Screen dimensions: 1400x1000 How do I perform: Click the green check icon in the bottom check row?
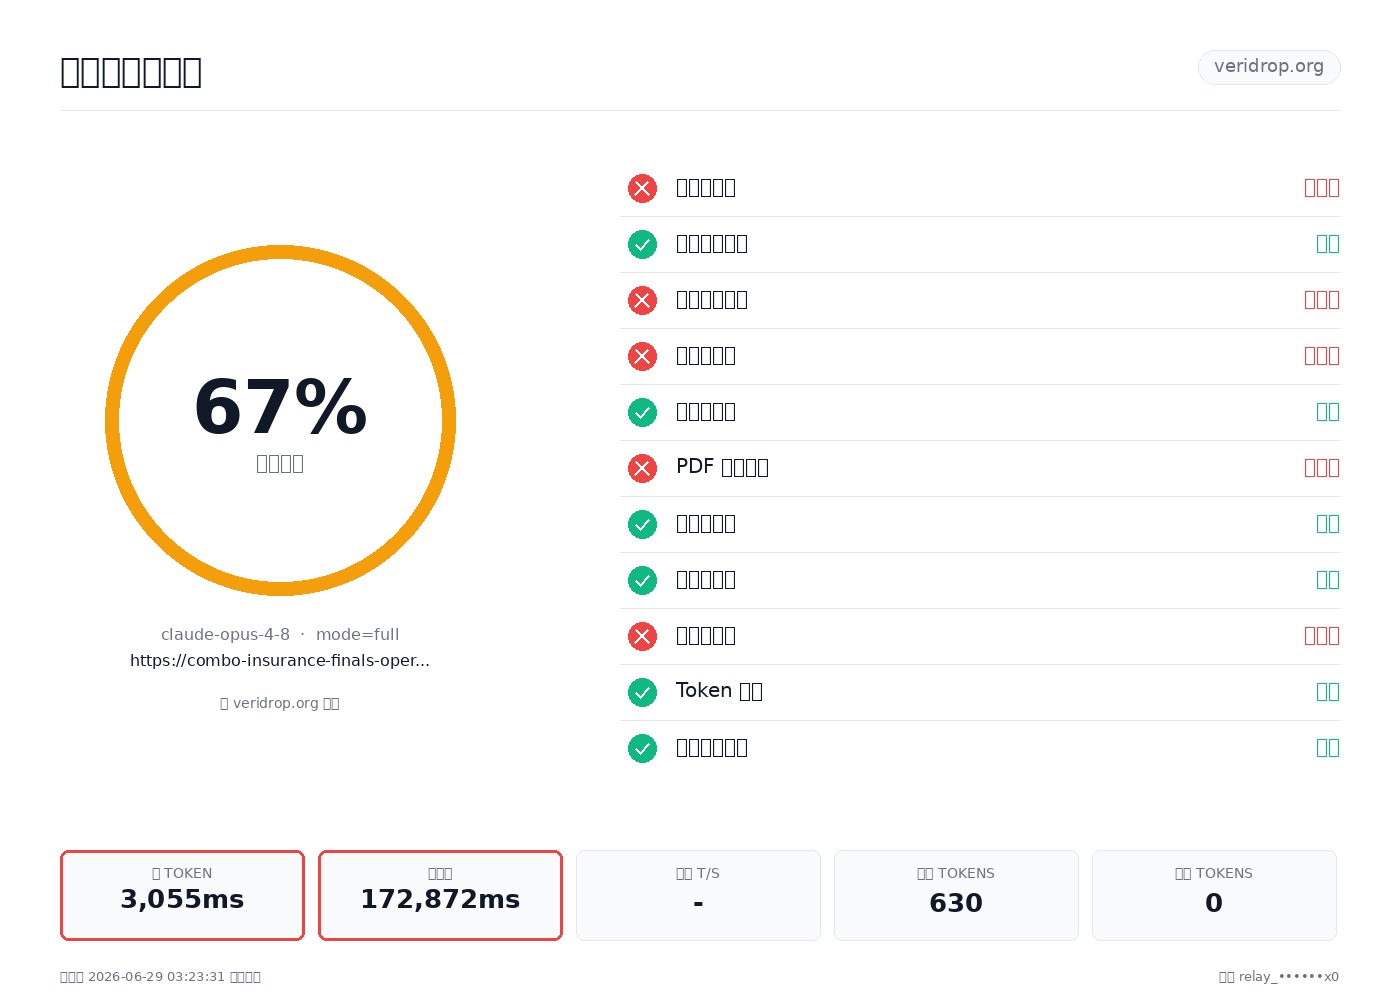(642, 748)
